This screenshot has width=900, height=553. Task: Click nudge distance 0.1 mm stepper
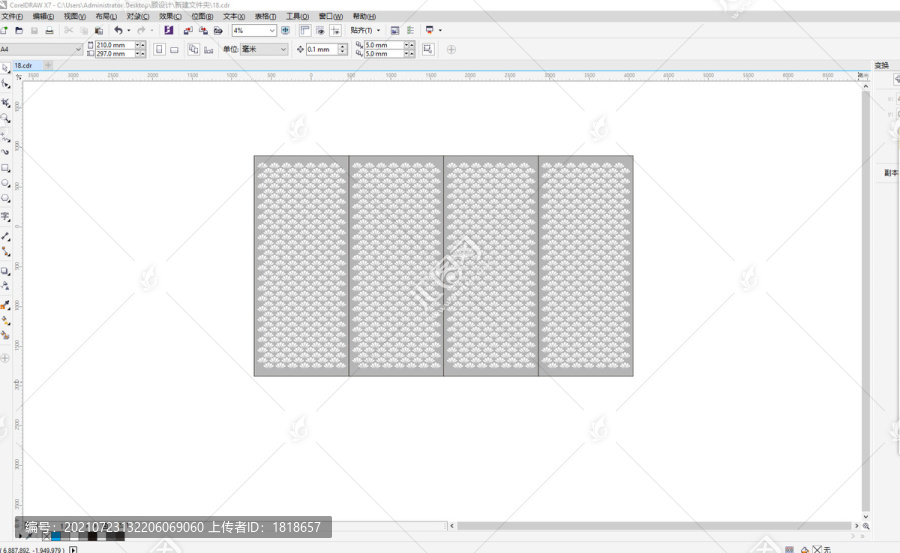[343, 49]
